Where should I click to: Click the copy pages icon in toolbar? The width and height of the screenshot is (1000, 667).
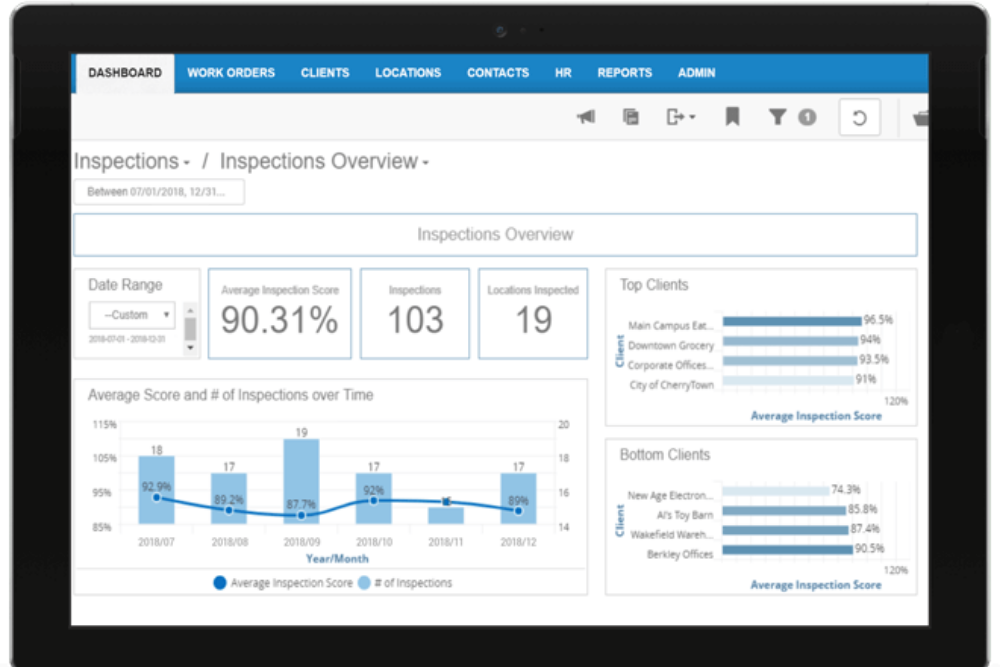631,117
